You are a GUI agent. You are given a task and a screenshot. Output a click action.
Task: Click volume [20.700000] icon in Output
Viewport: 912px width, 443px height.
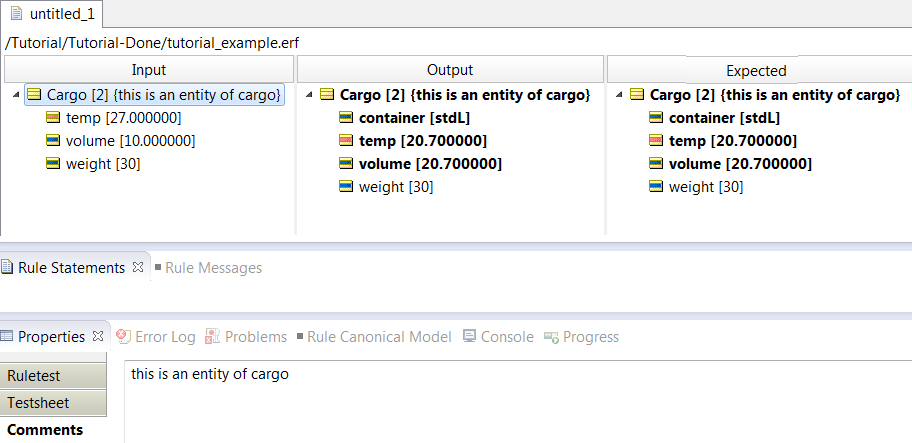(346, 164)
